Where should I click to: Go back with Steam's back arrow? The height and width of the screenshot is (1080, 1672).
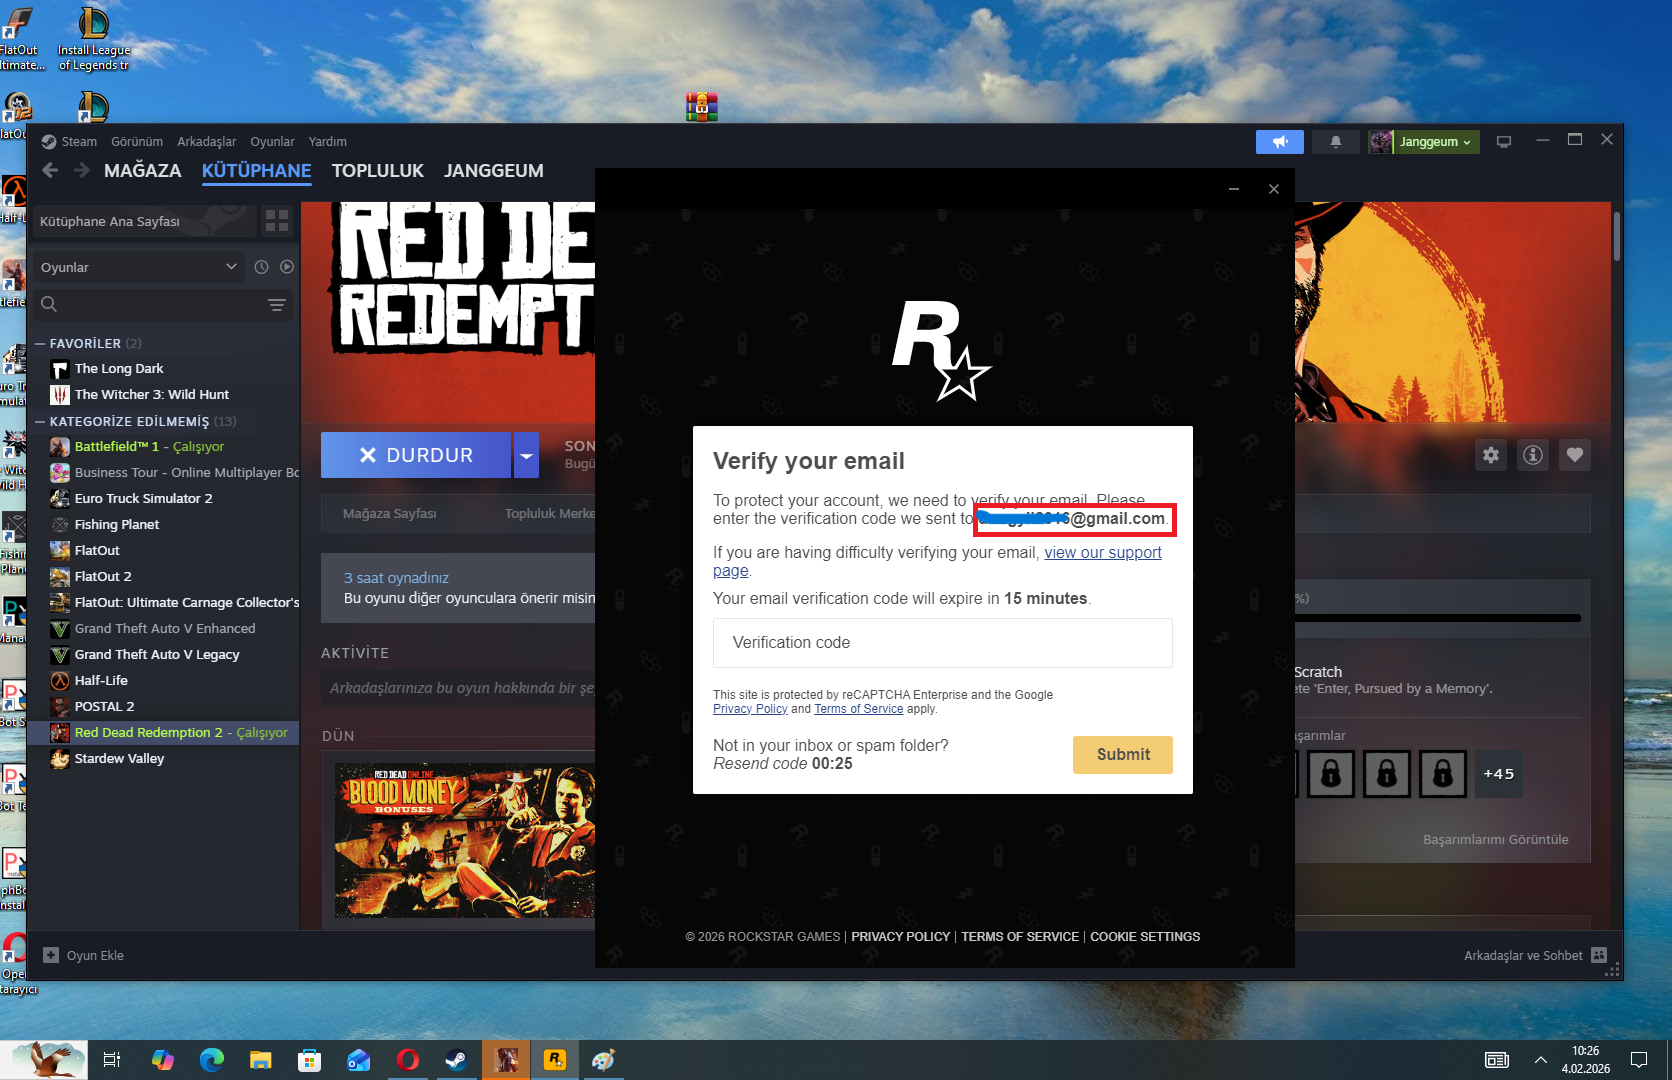click(50, 171)
